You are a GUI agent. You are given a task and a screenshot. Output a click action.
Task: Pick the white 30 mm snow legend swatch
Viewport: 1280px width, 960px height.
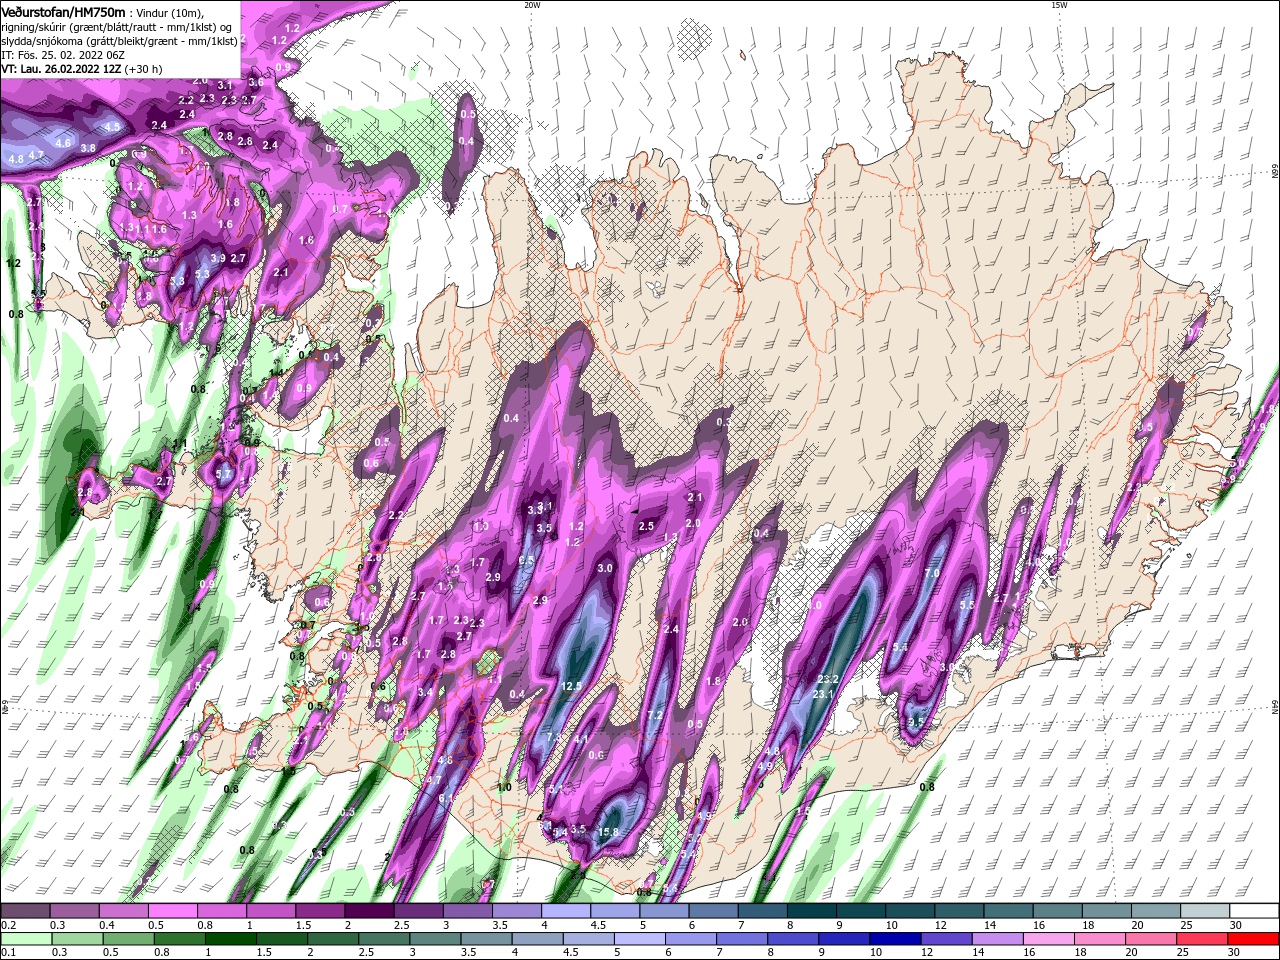pos(1254,911)
